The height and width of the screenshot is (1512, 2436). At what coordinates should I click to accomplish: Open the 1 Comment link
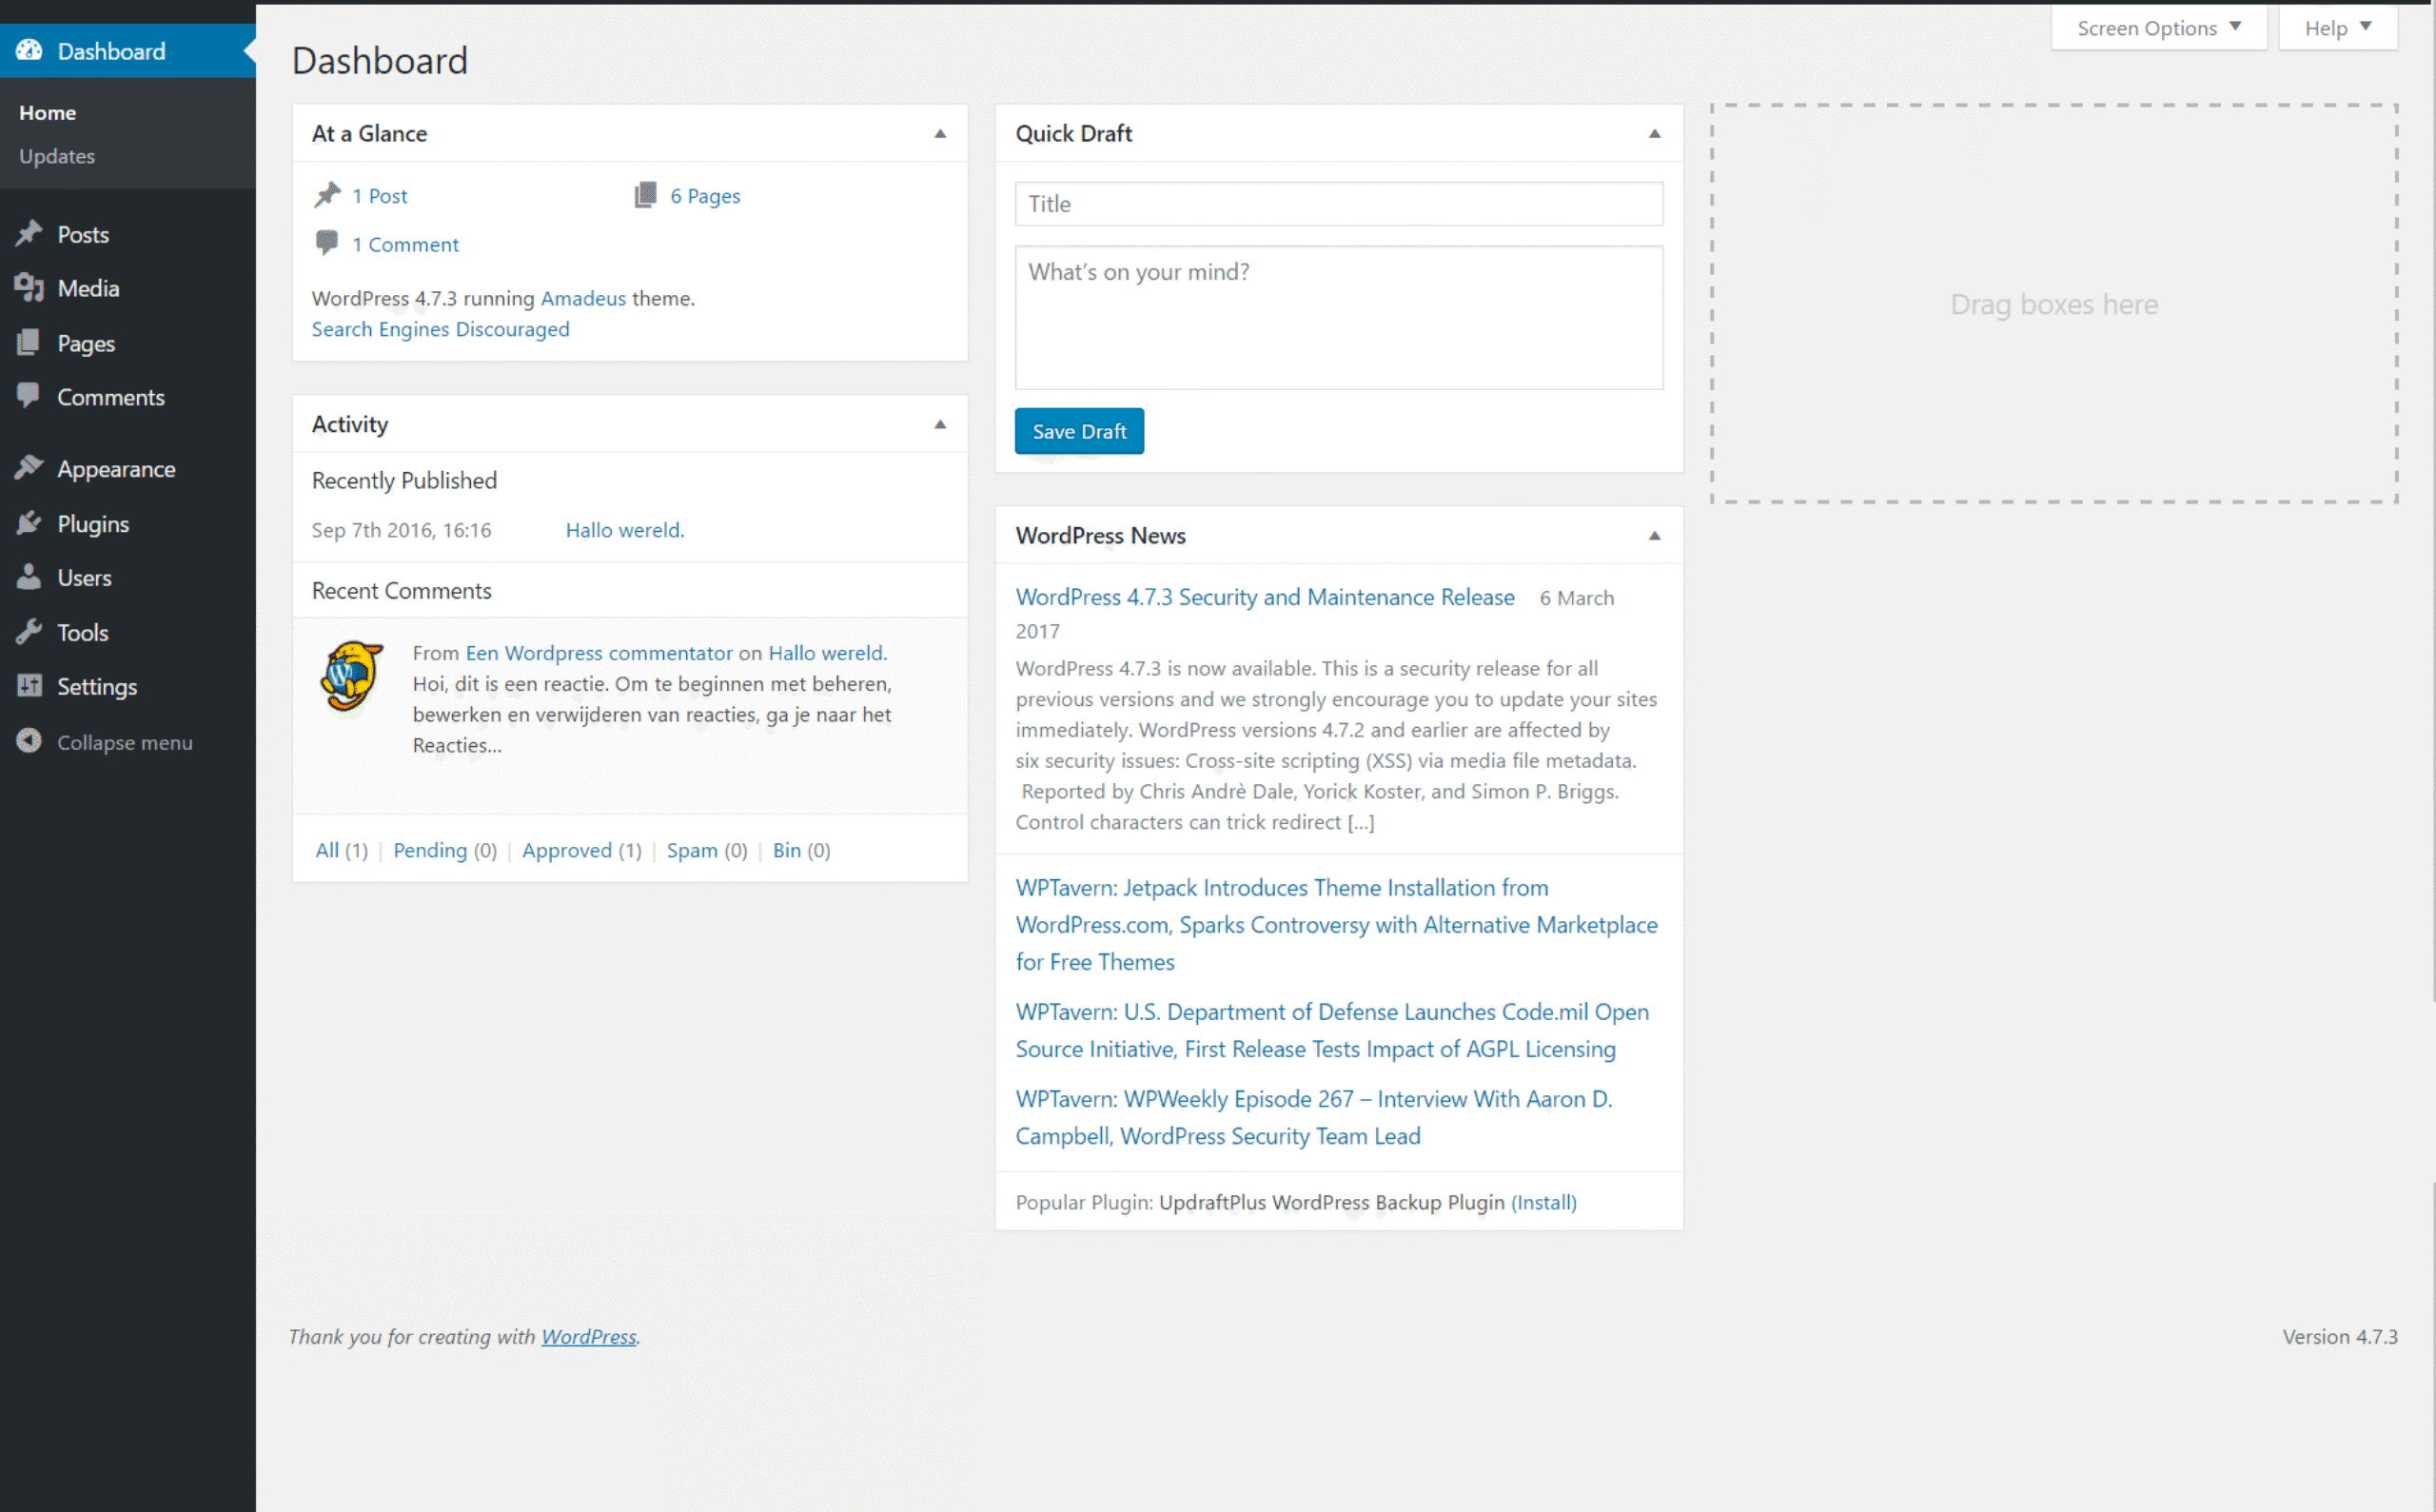[x=405, y=244]
